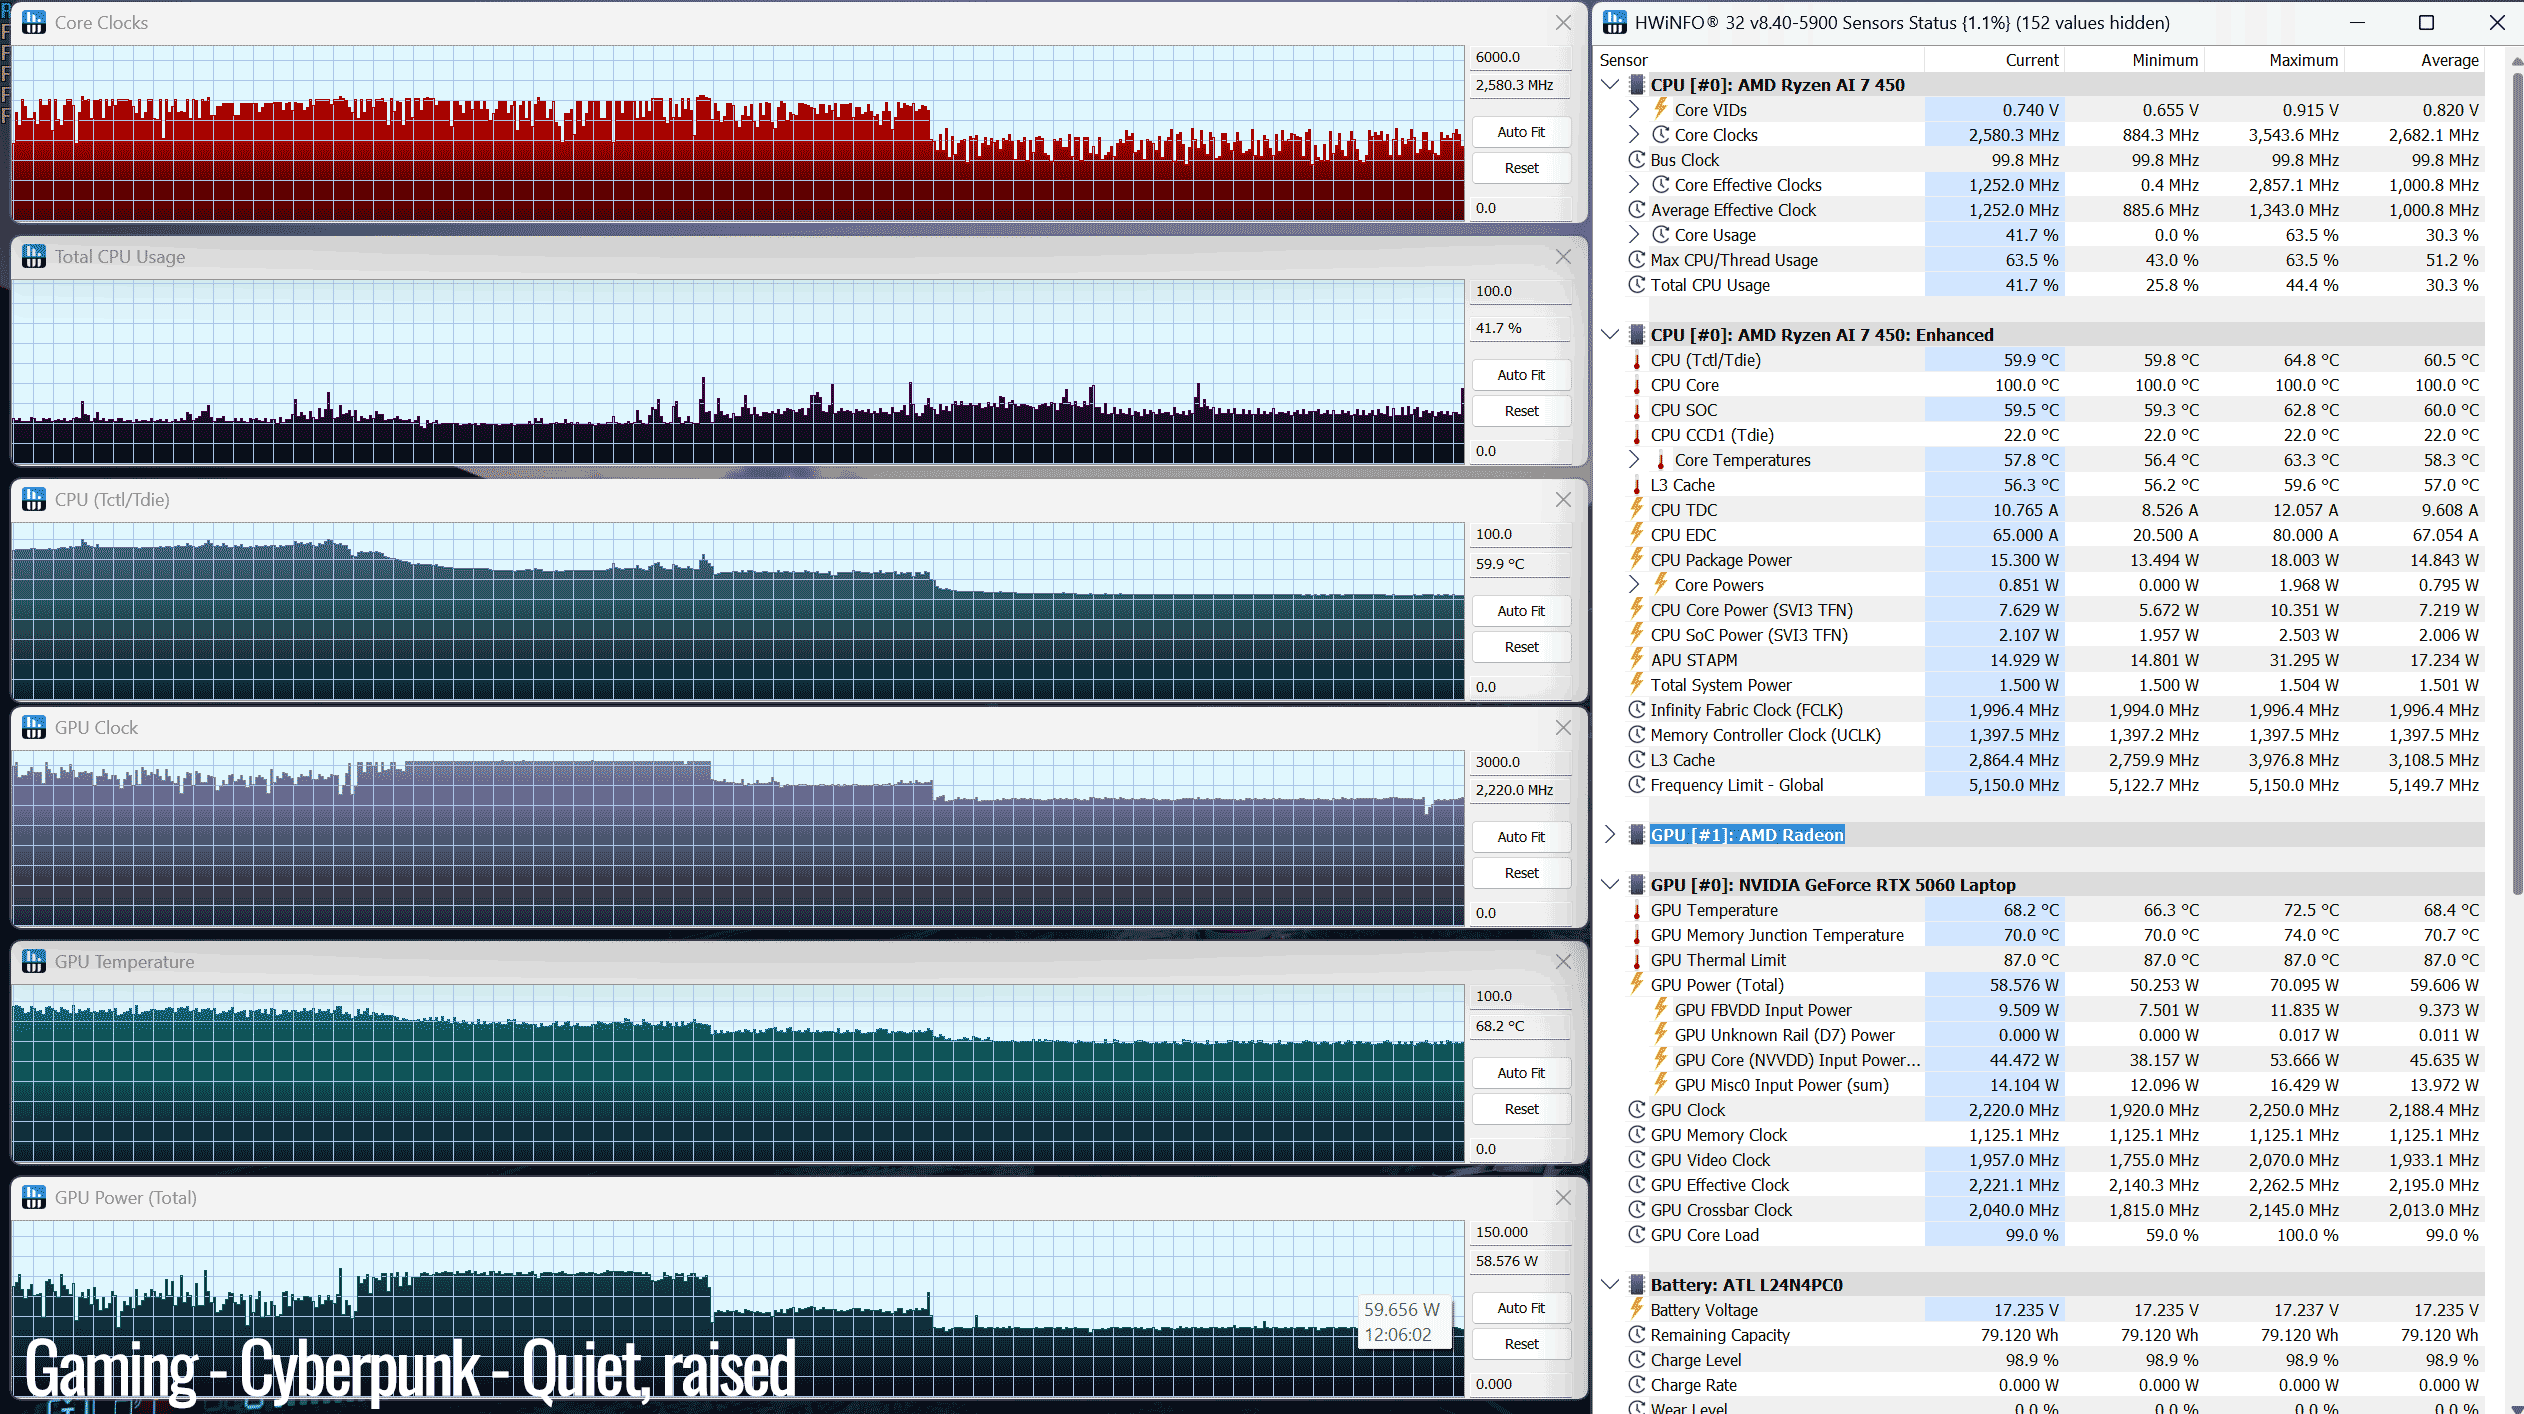Expand the GPU [#1]: AMD Radeon section

coord(1610,835)
